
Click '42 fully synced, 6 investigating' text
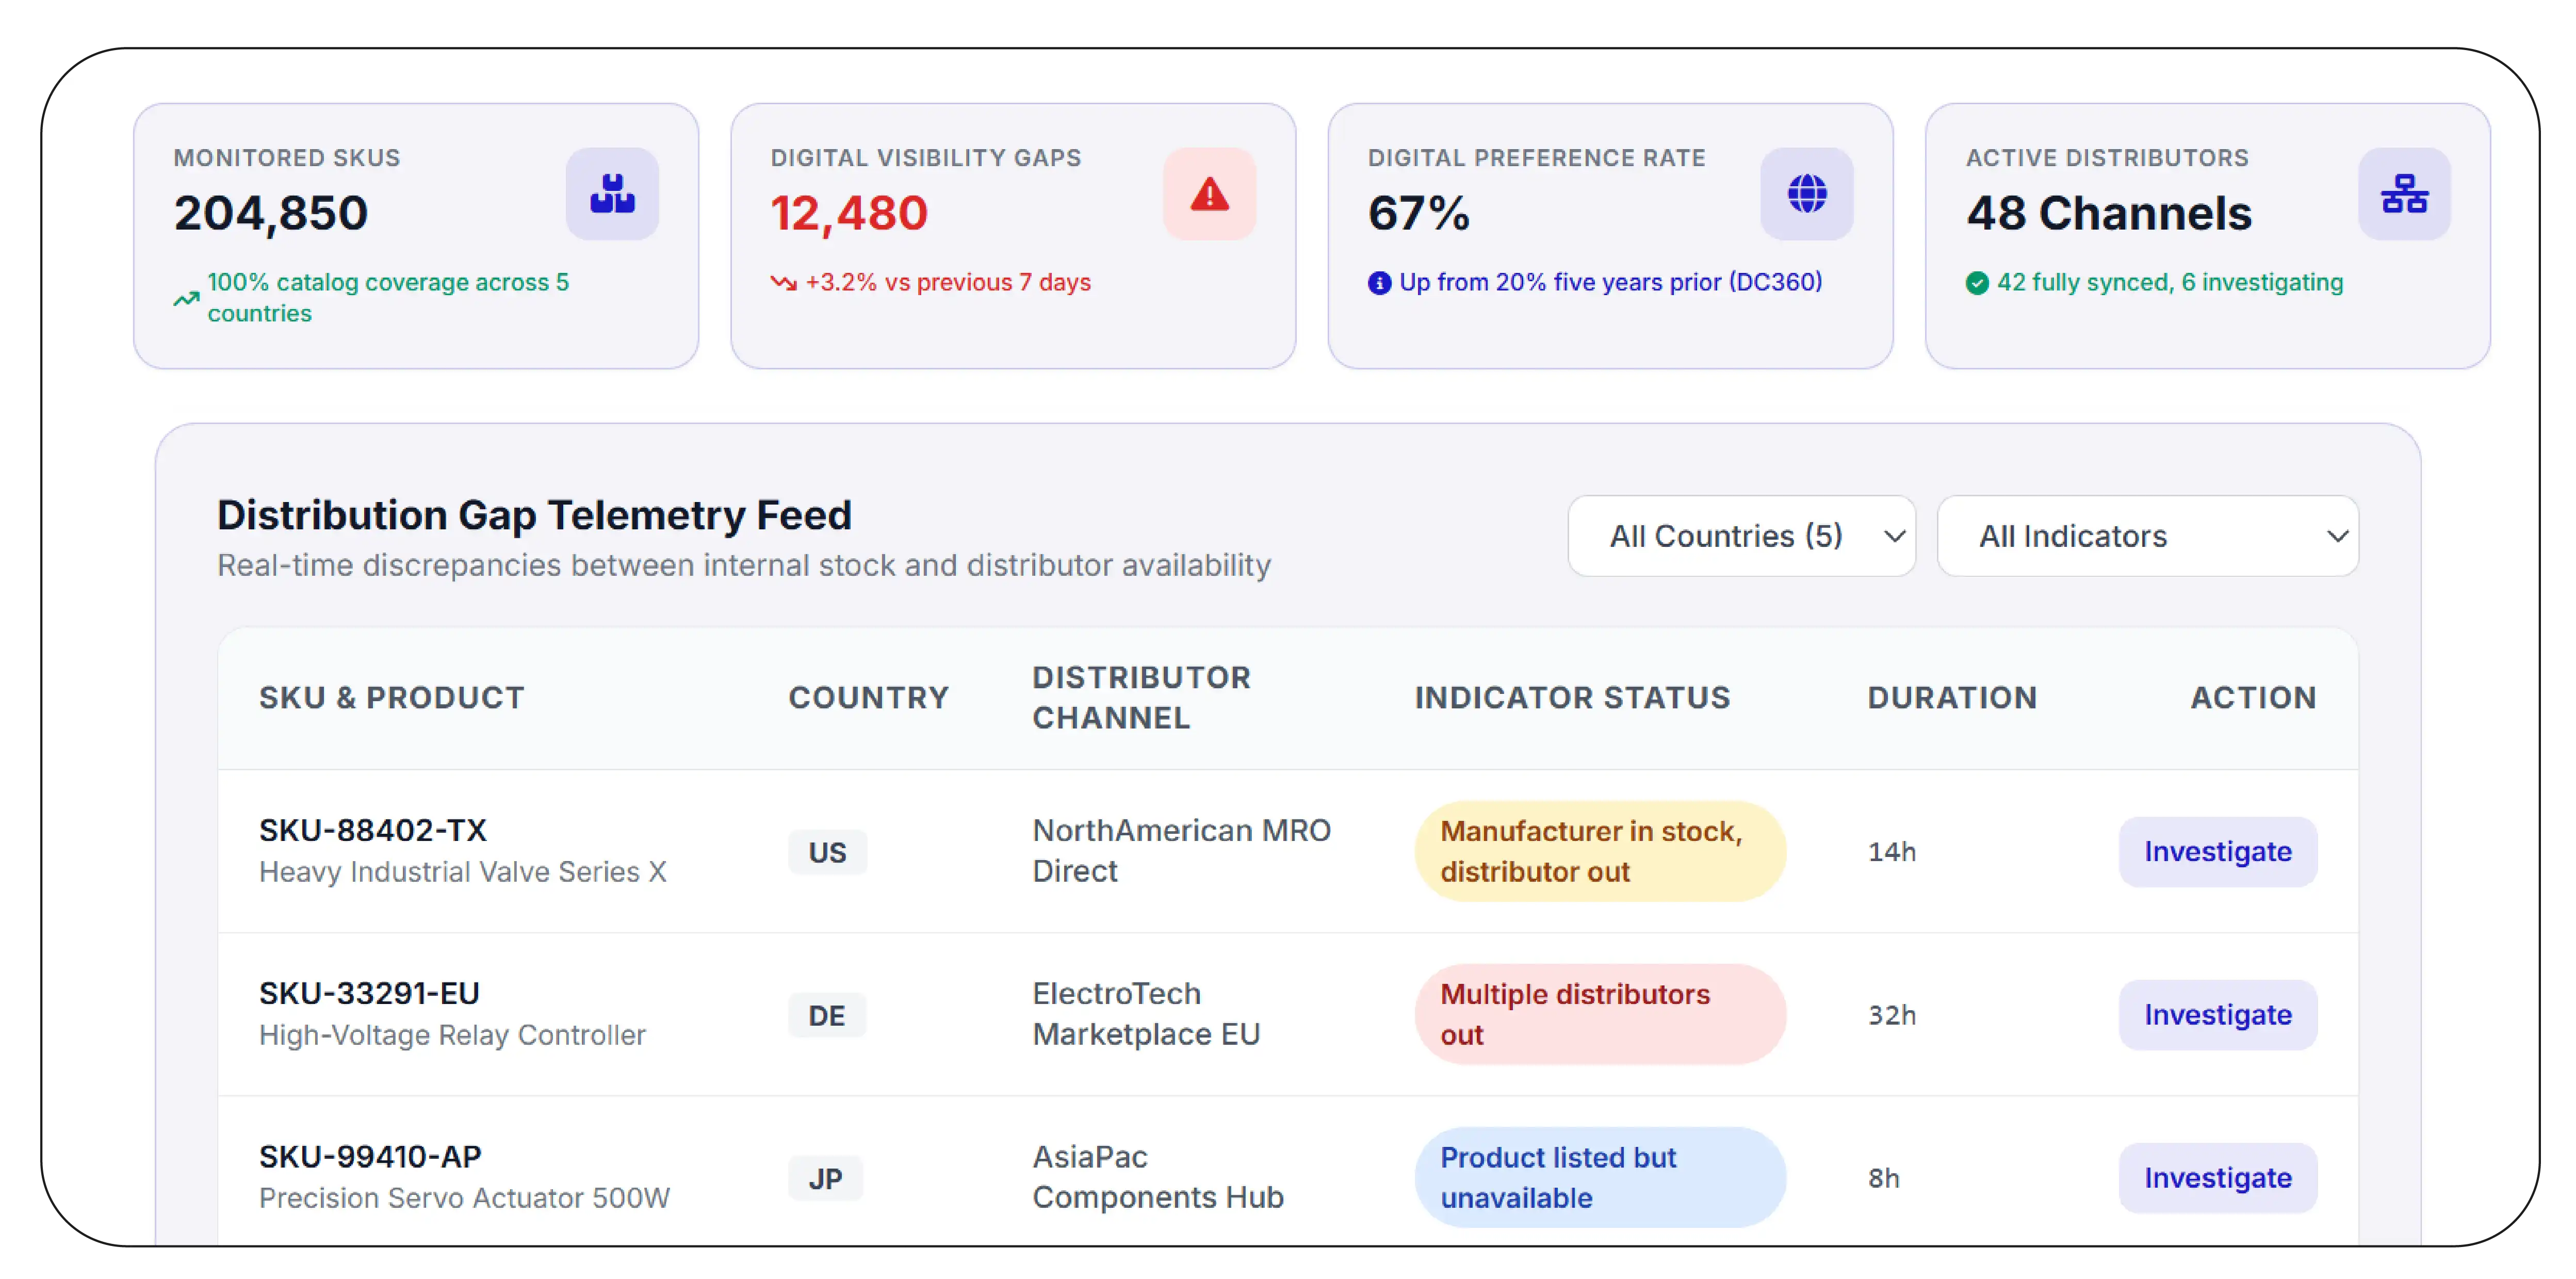[x=2169, y=282]
